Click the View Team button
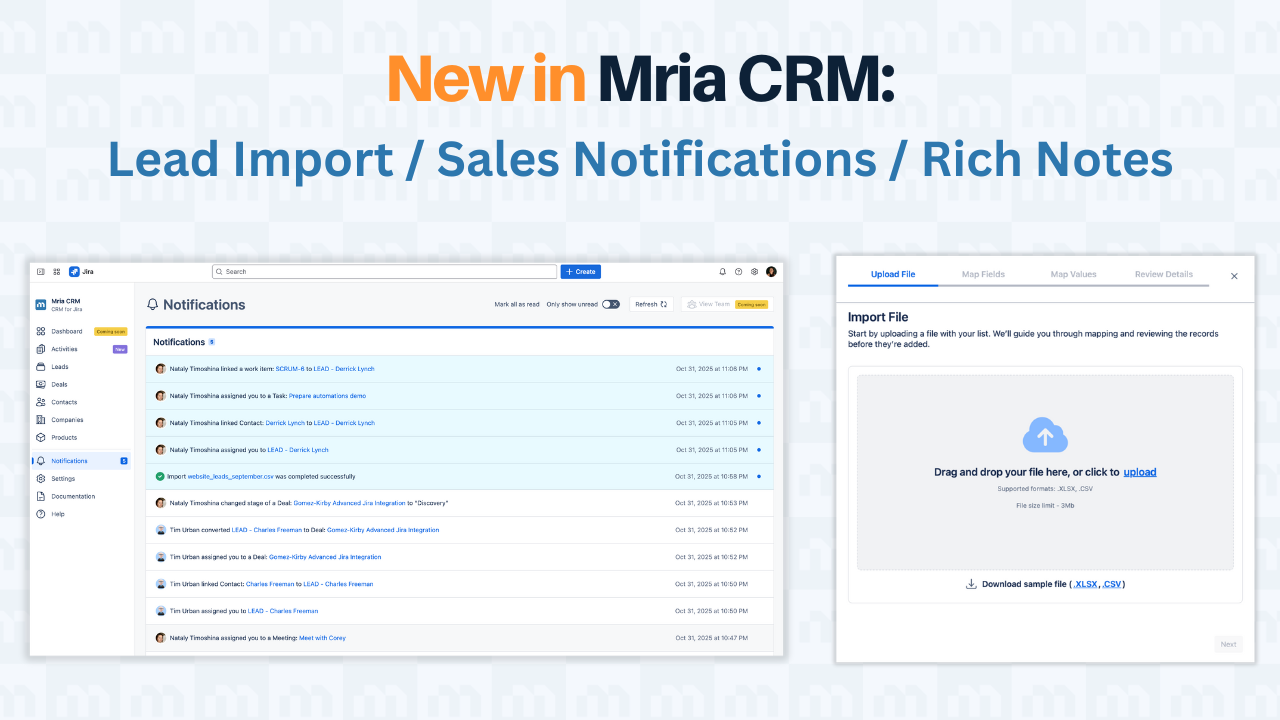The width and height of the screenshot is (1280, 720). 726,304
